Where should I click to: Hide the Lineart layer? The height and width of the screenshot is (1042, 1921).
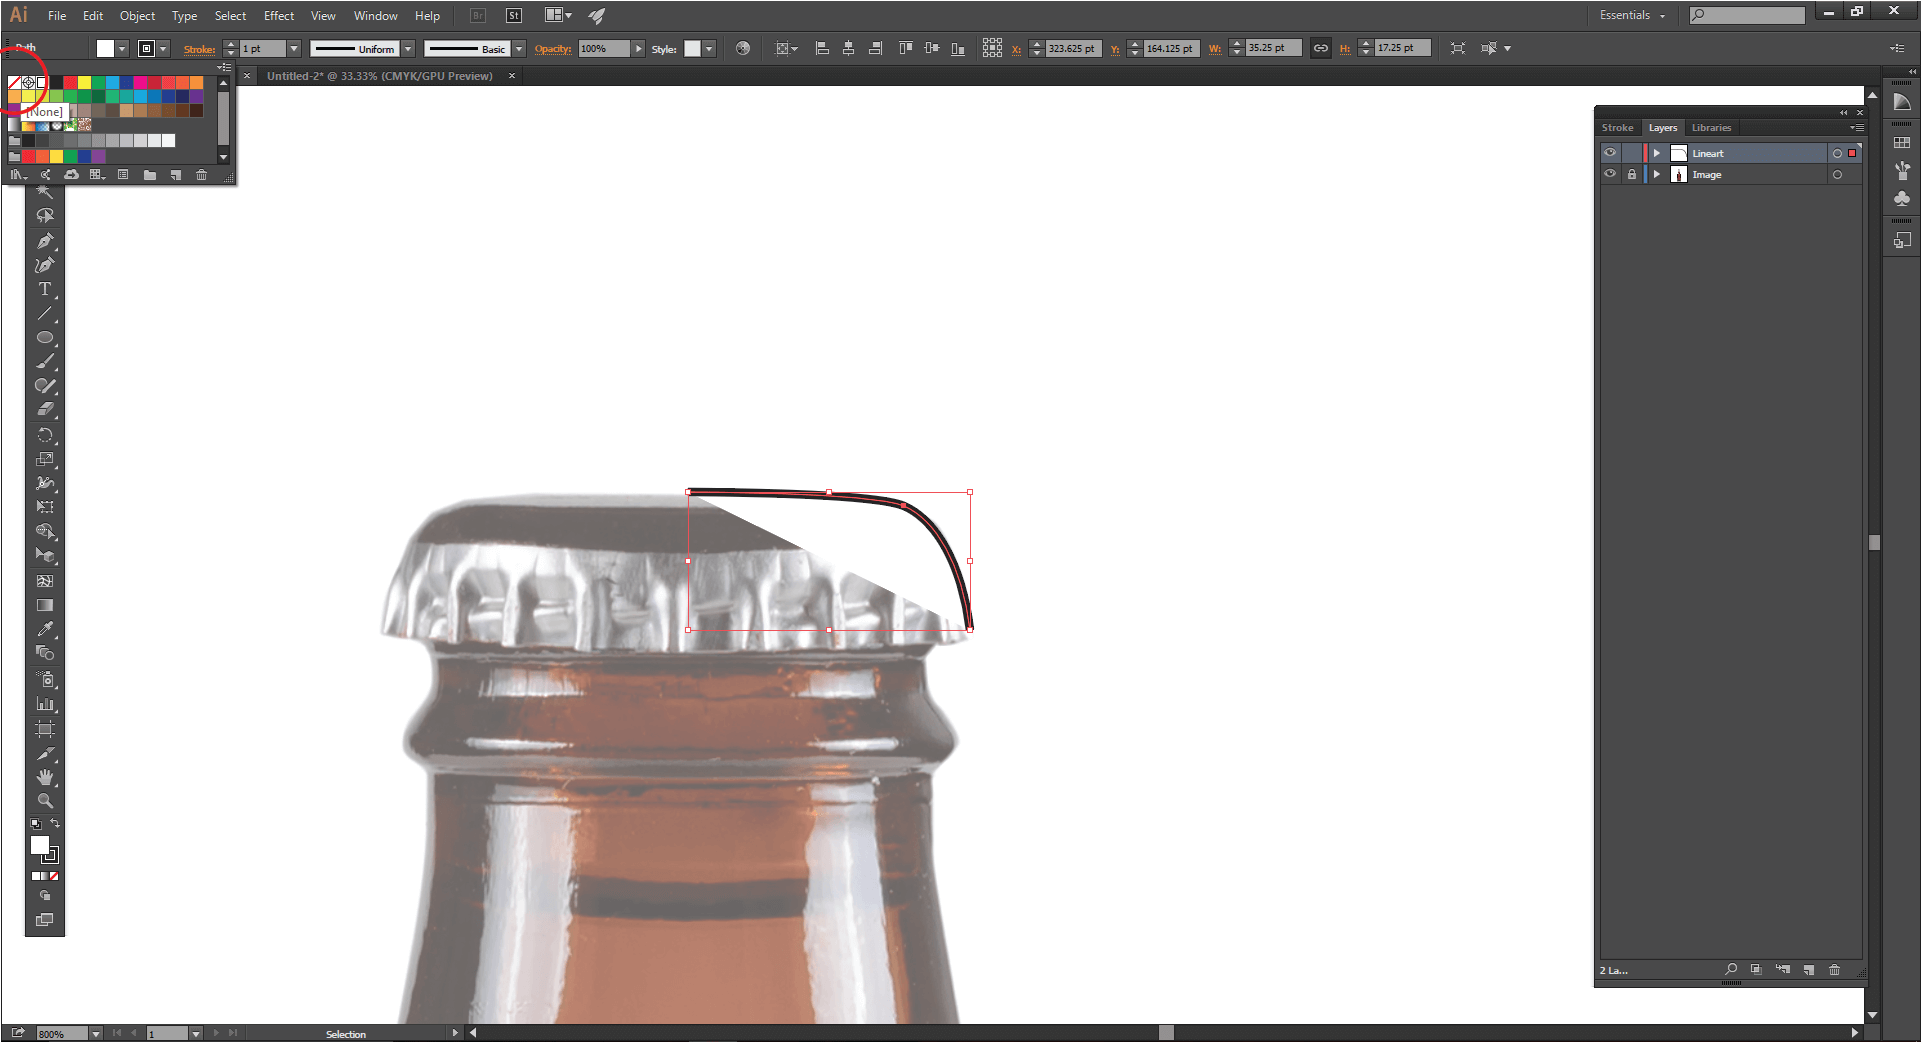pyautogui.click(x=1610, y=153)
